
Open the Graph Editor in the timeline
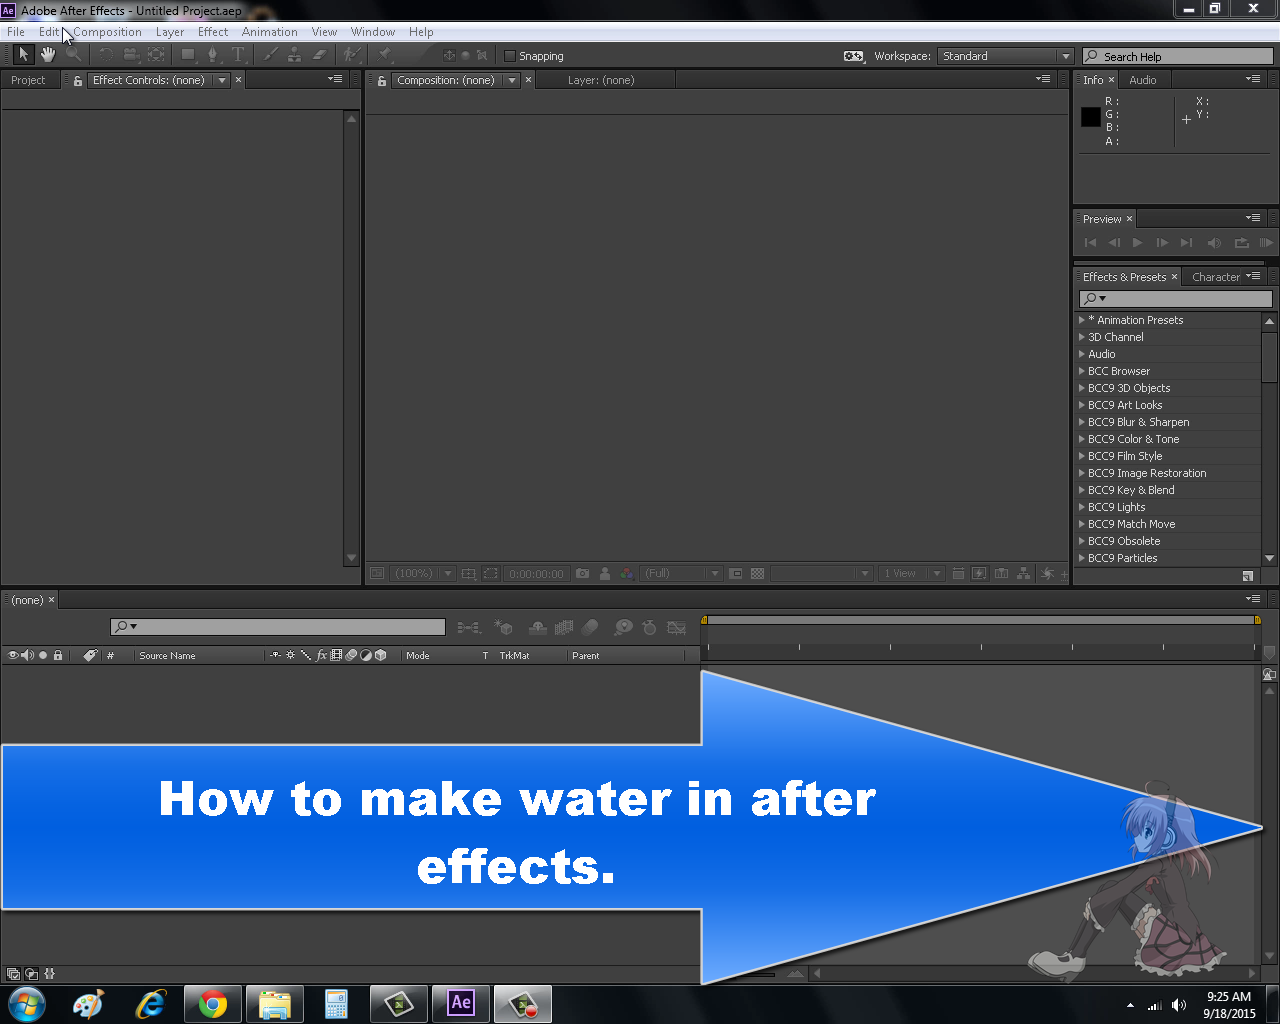677,627
